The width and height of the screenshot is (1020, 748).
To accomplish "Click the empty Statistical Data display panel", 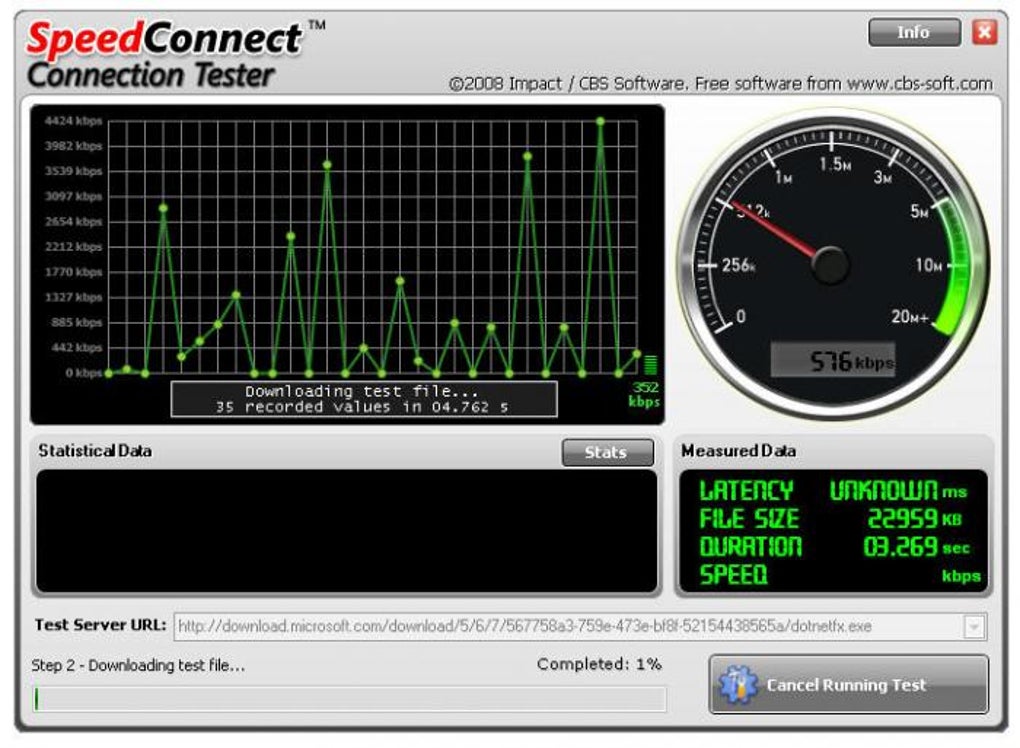I will 347,531.
